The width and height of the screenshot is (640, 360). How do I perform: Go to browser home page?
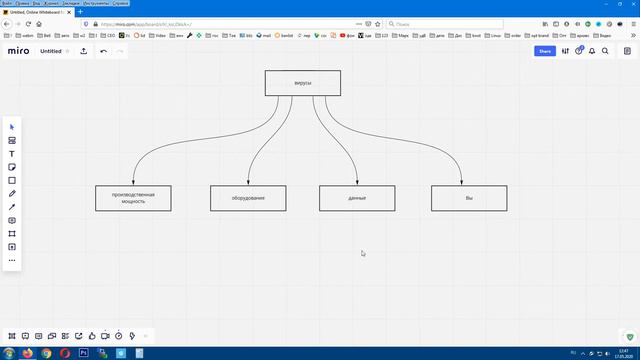click(x=39, y=24)
